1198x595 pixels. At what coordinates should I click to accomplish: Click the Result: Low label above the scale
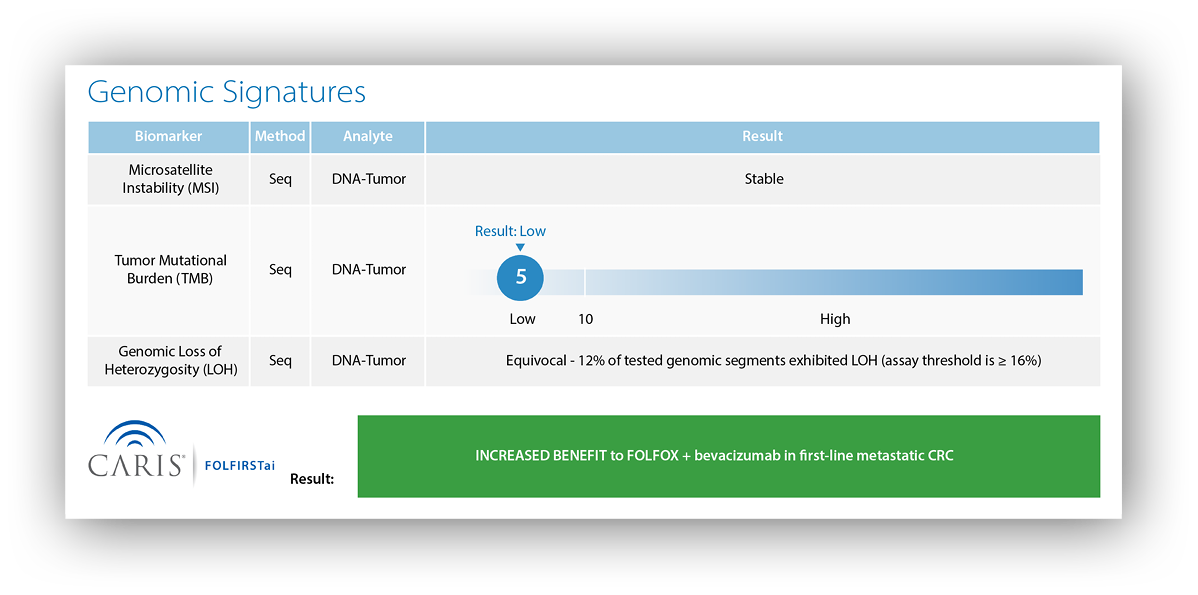click(x=510, y=231)
